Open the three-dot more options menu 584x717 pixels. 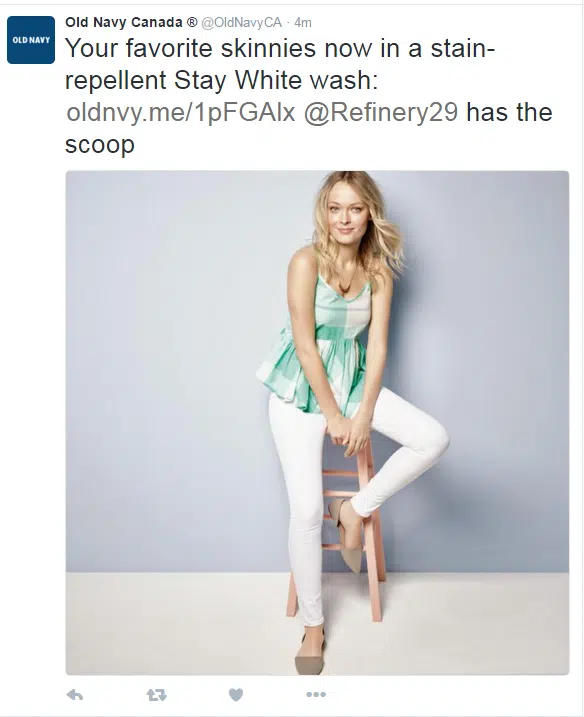tap(316, 695)
